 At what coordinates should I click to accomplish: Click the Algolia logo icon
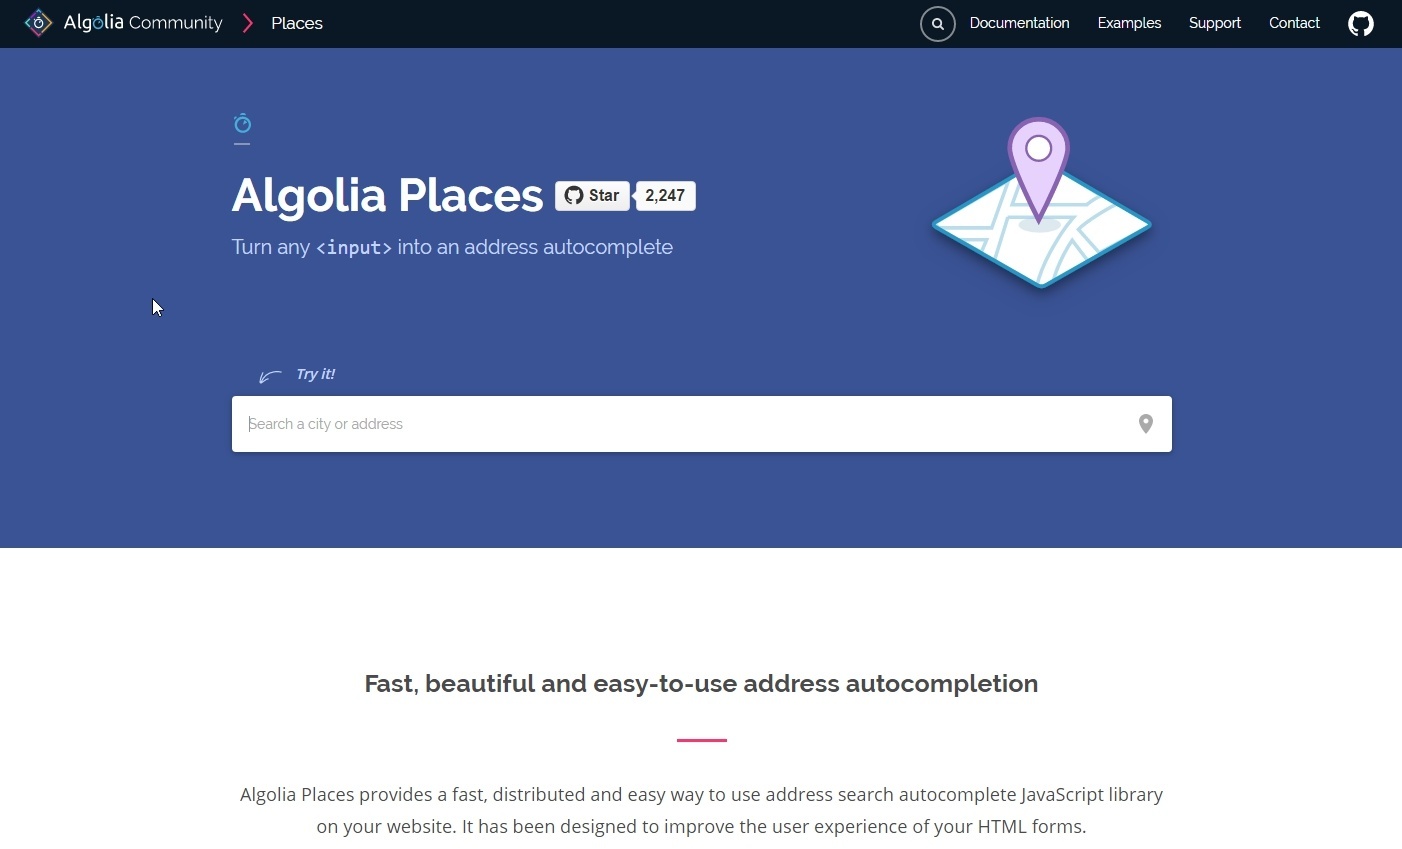click(x=38, y=23)
